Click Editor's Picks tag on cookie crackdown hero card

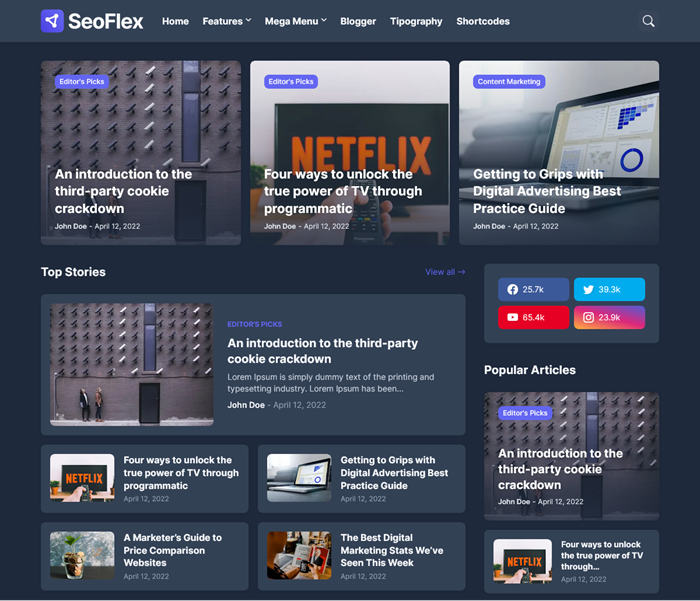tap(82, 82)
